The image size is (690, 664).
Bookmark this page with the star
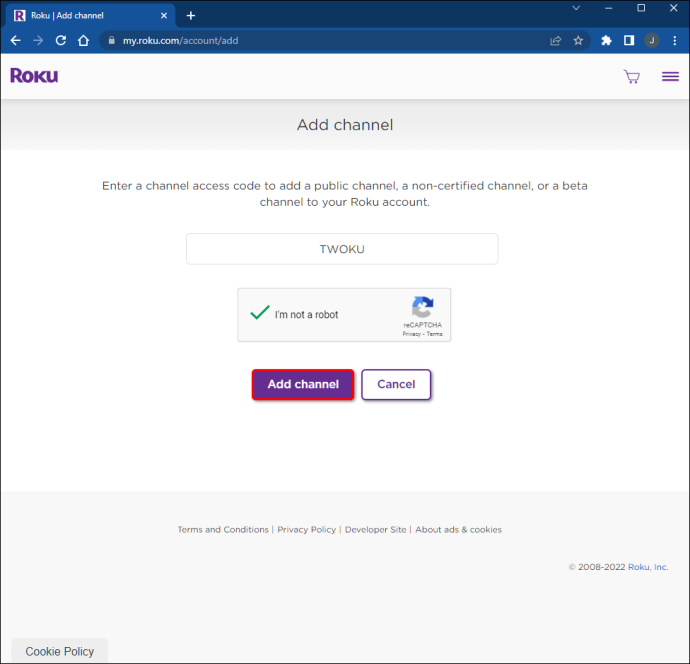coord(578,40)
